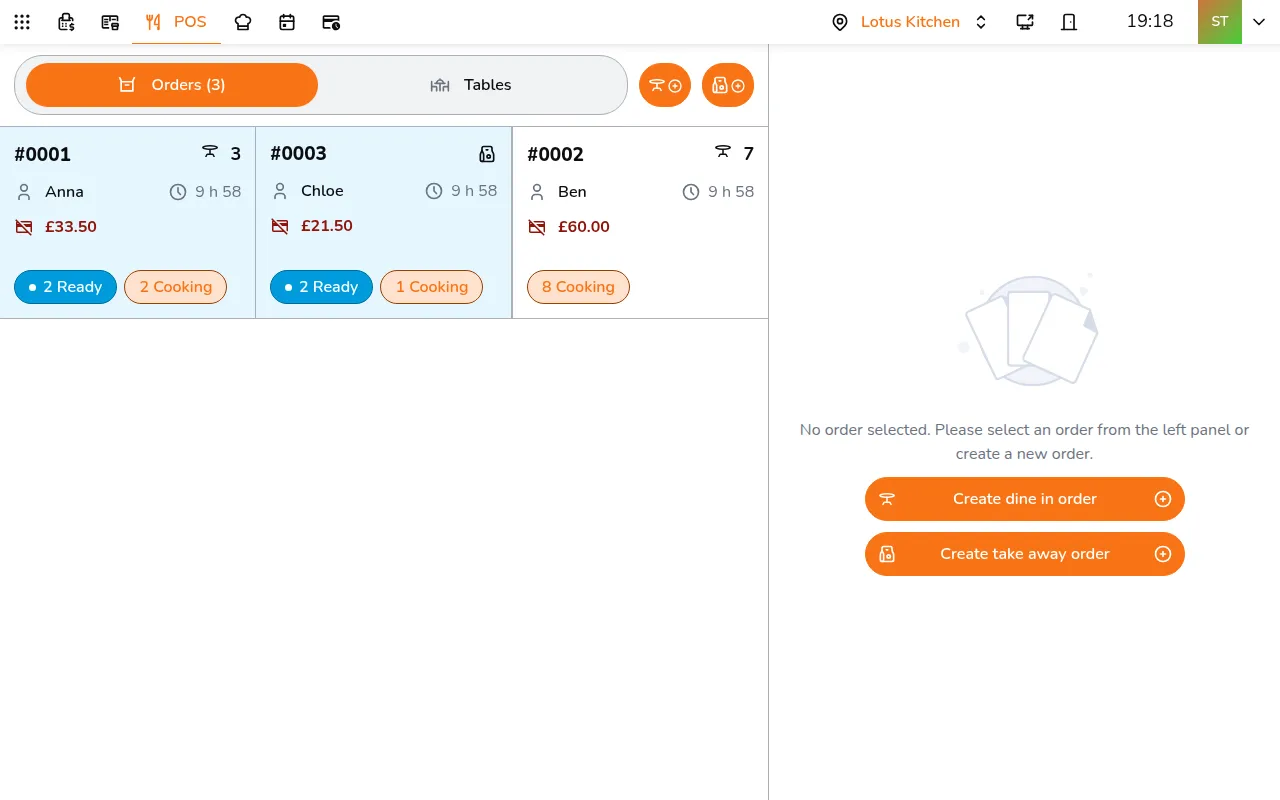1280x800 pixels.
Task: Click the table number 7 on order #0002
Action: (749, 154)
